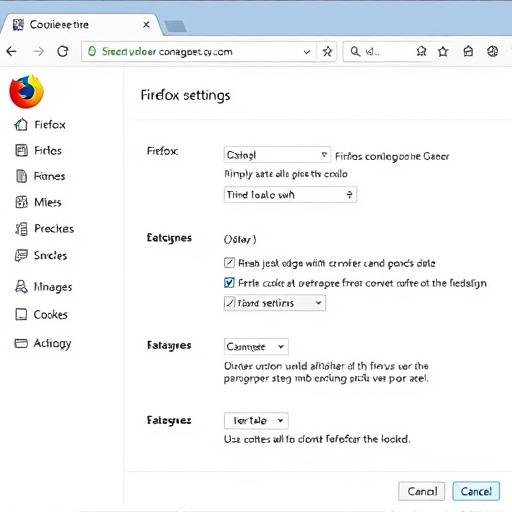Click the document icon beside Fianes
This screenshot has width=512, height=512.
[x=22, y=176]
